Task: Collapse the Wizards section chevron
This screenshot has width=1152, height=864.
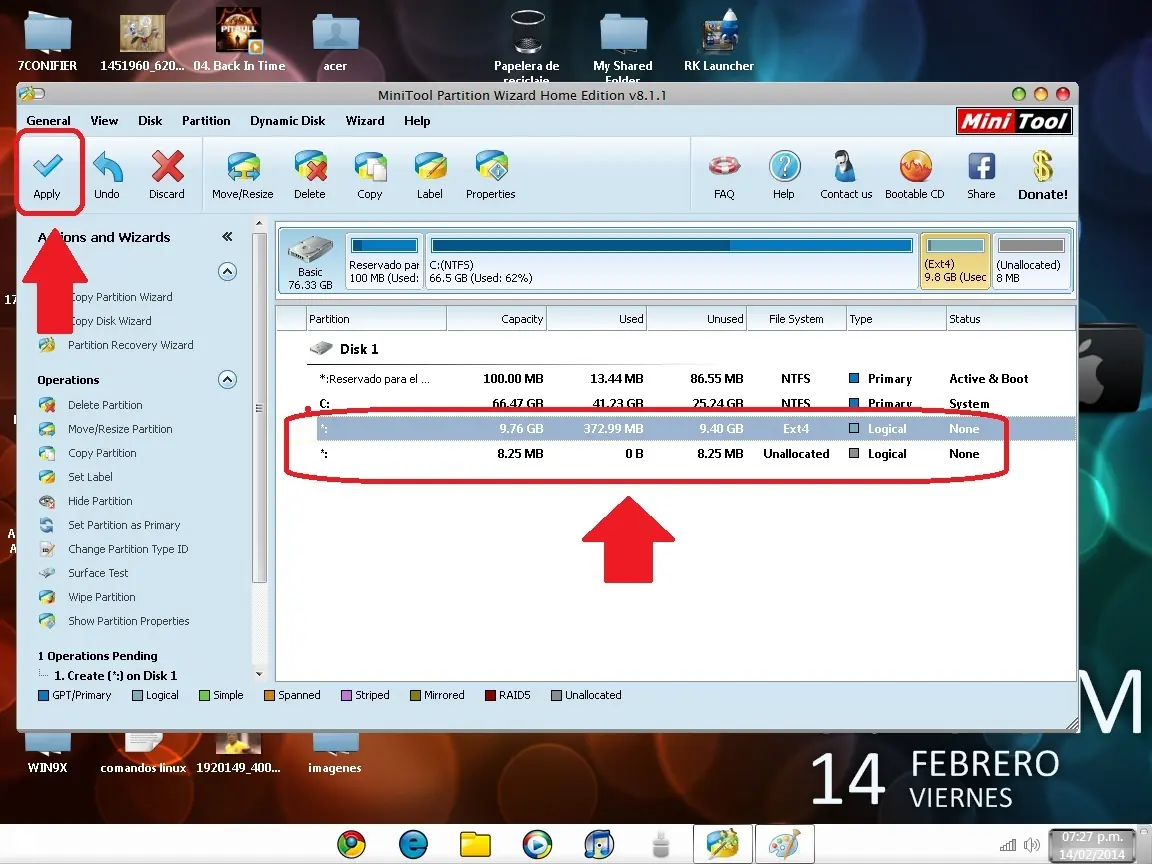Action: tap(228, 272)
